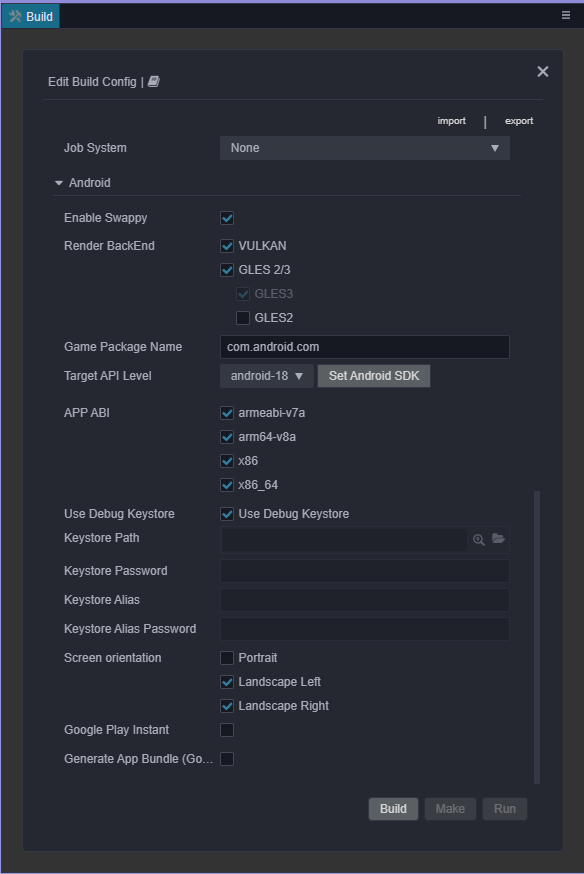Open the panel options hamburger menu icon
Image resolution: width=584 pixels, height=874 pixels.
point(566,14)
